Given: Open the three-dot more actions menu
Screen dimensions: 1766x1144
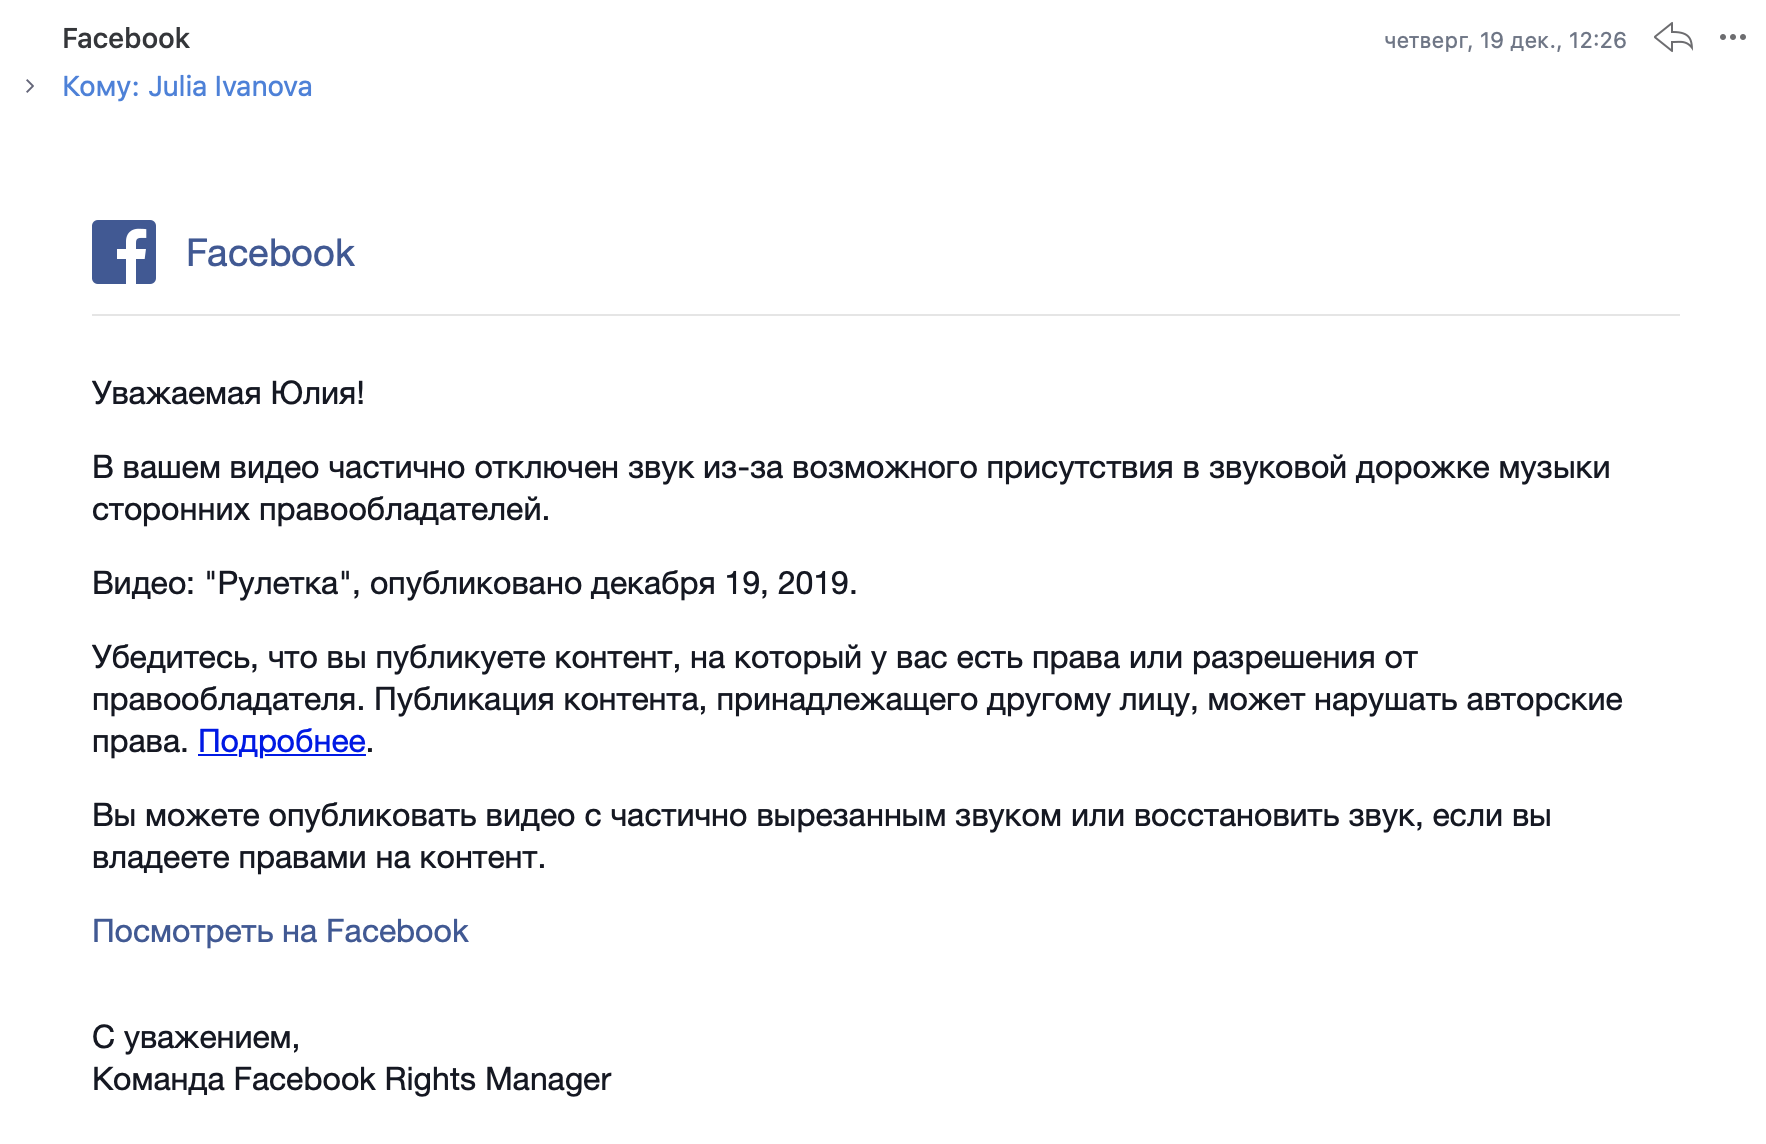Looking at the screenshot, I should click(x=1733, y=38).
